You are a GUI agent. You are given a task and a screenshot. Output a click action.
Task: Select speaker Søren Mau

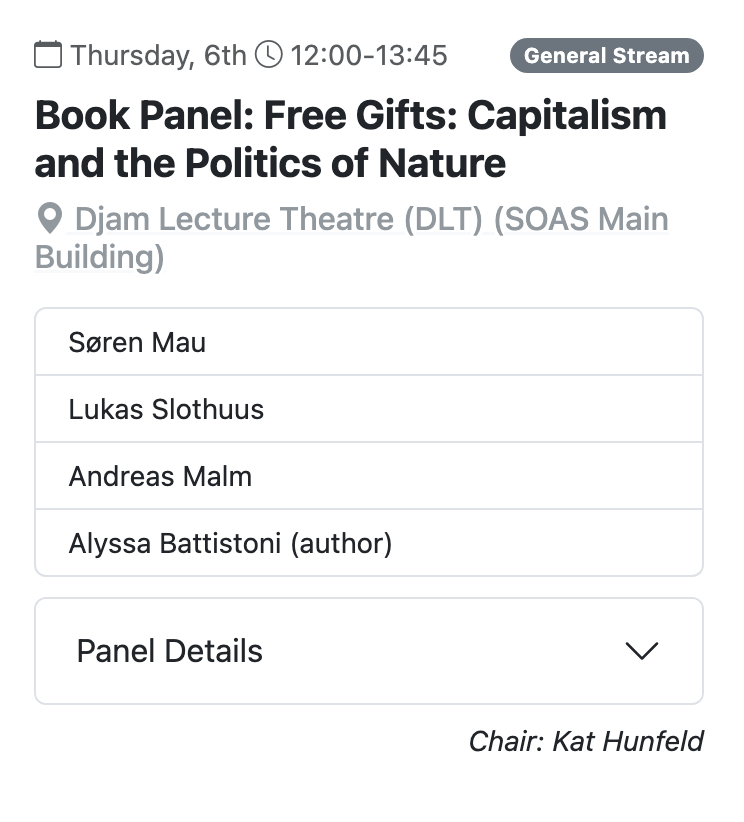(137, 342)
